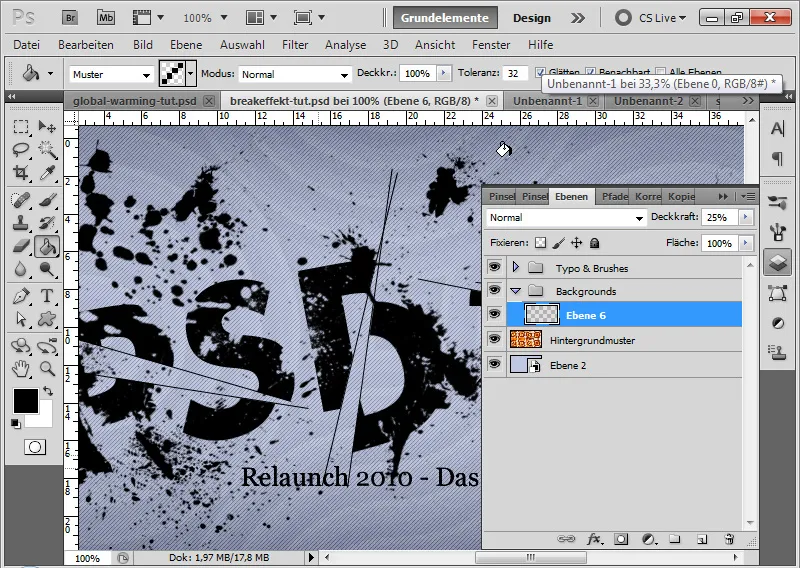The image size is (800, 568).
Task: Select the Zoom tool in toolbox
Action: coord(47,368)
